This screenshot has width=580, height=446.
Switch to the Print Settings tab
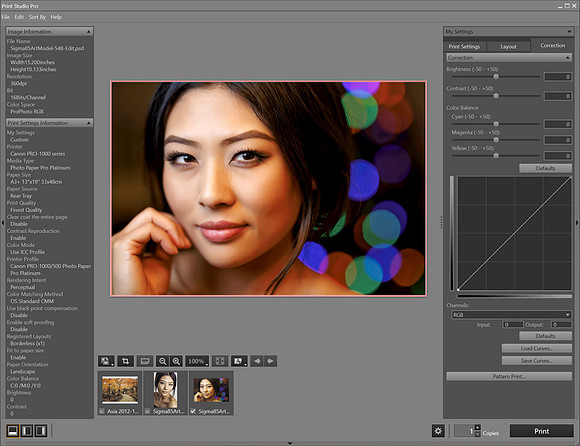464,47
